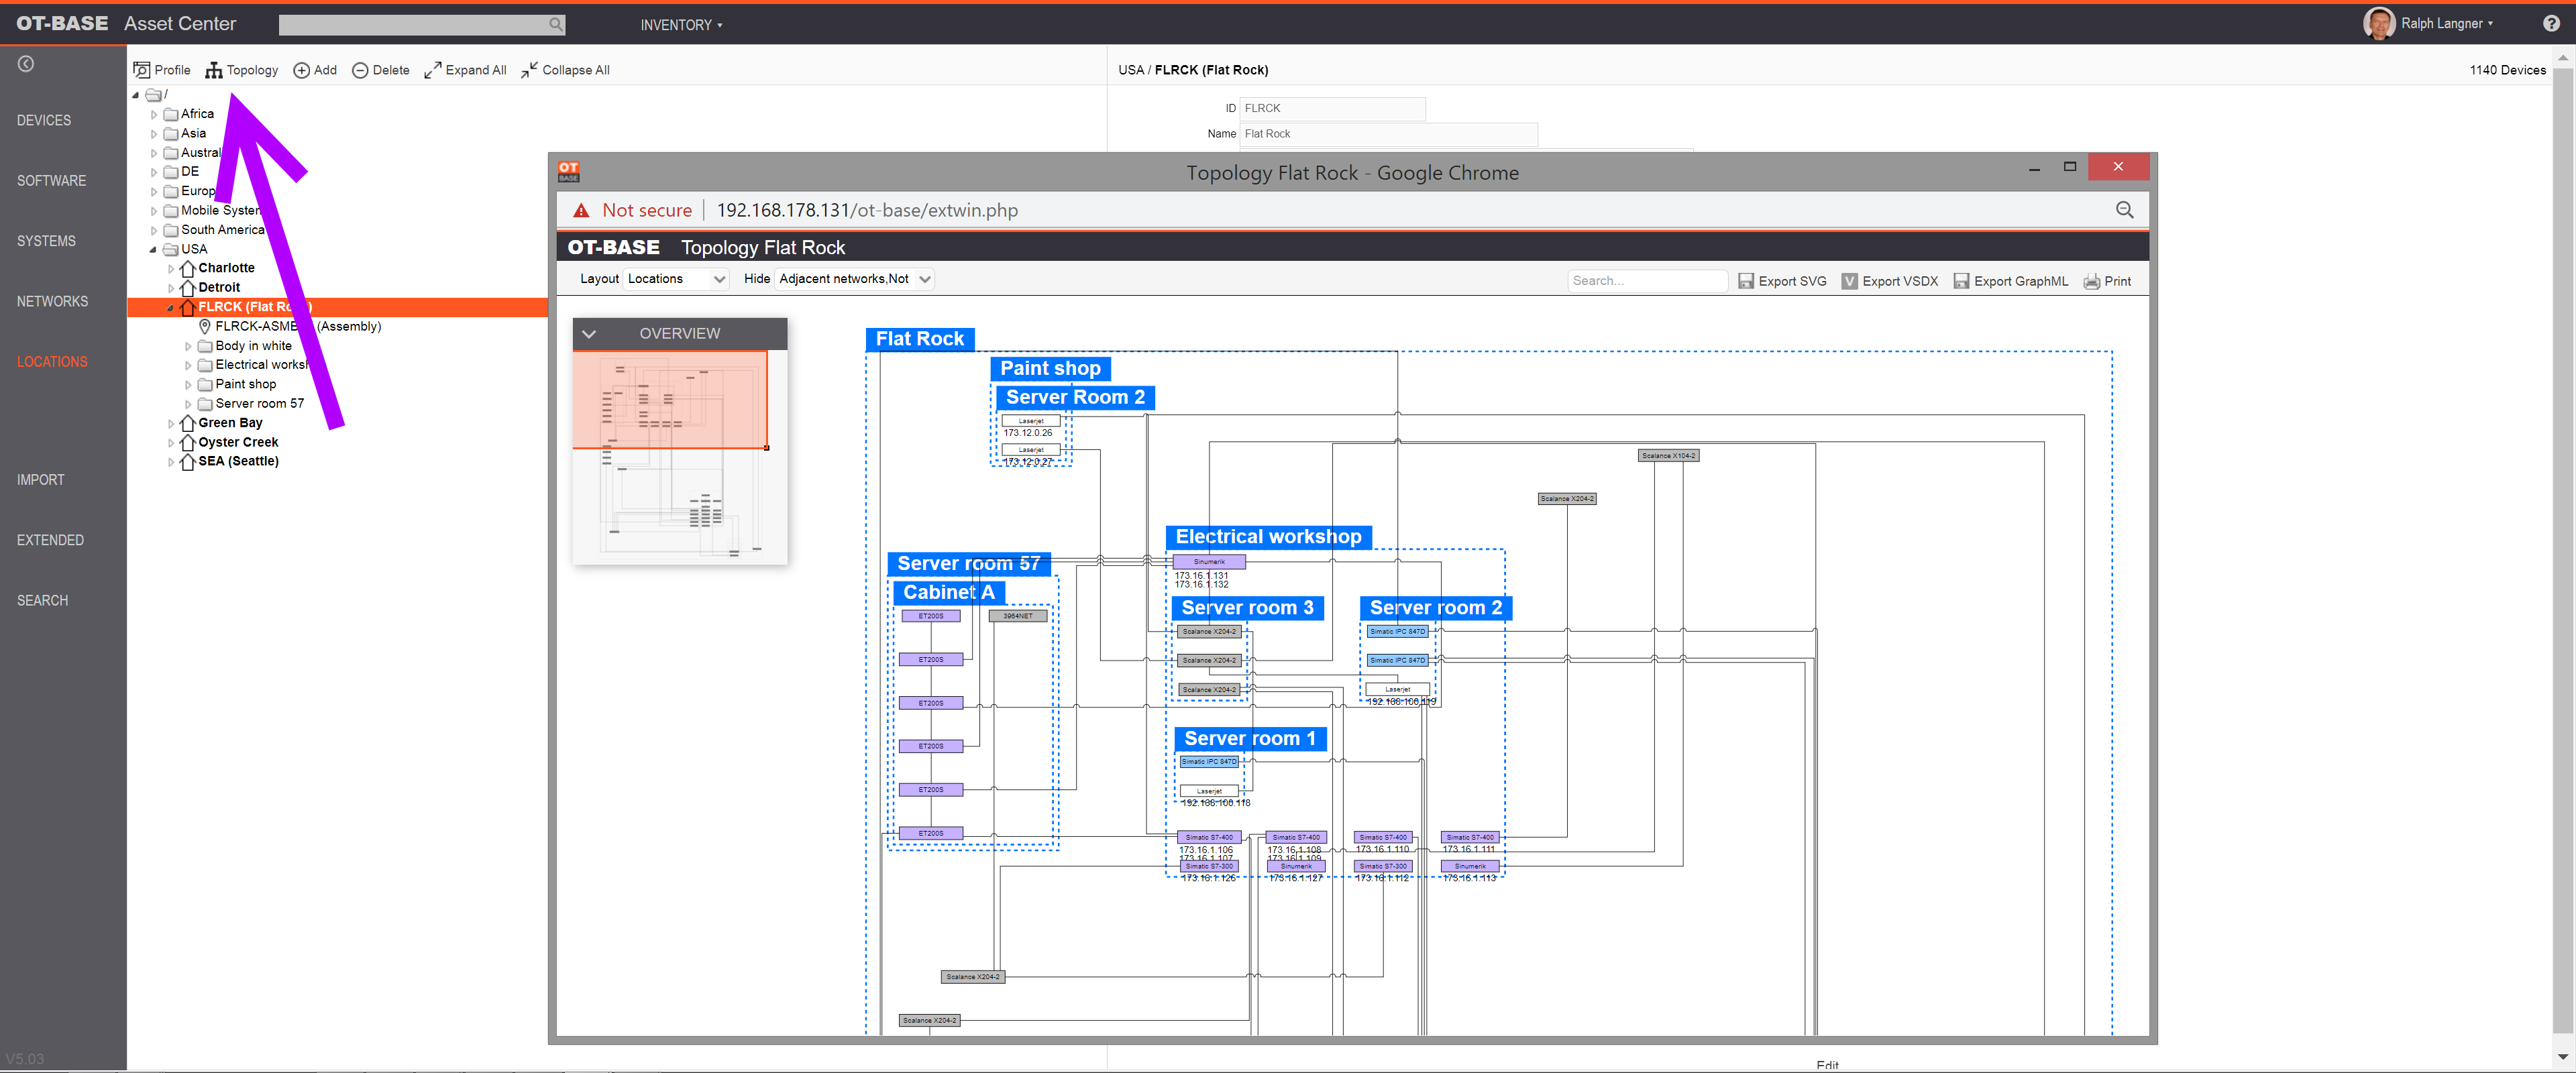Click Collapse All in tree toolbar
This screenshot has height=1073, width=2576.
(x=566, y=70)
